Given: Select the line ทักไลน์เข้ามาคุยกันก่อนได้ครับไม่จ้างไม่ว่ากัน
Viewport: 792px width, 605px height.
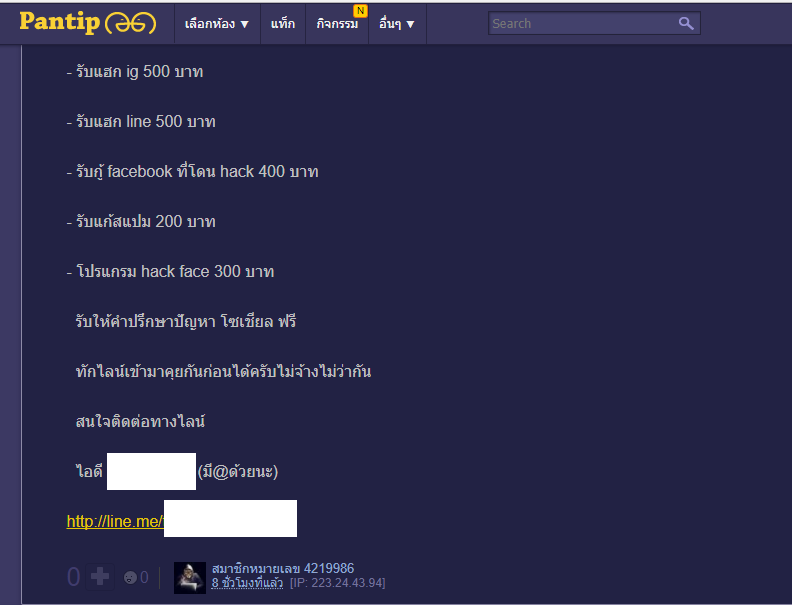Looking at the screenshot, I should click(x=223, y=372).
